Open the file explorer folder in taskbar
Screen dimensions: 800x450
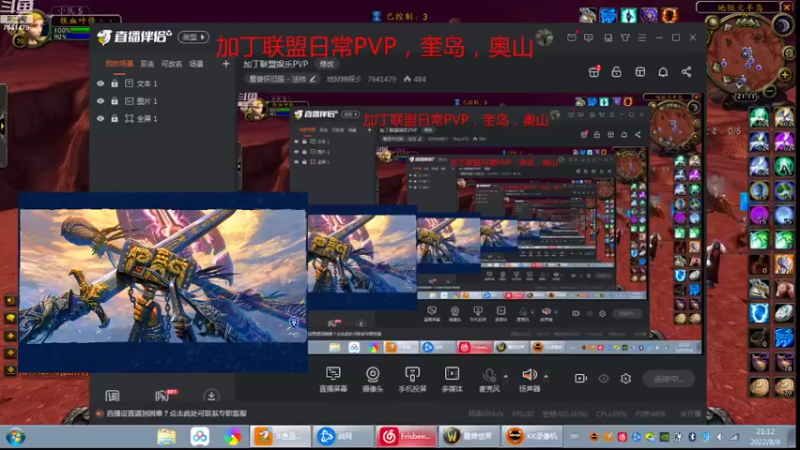click(167, 437)
